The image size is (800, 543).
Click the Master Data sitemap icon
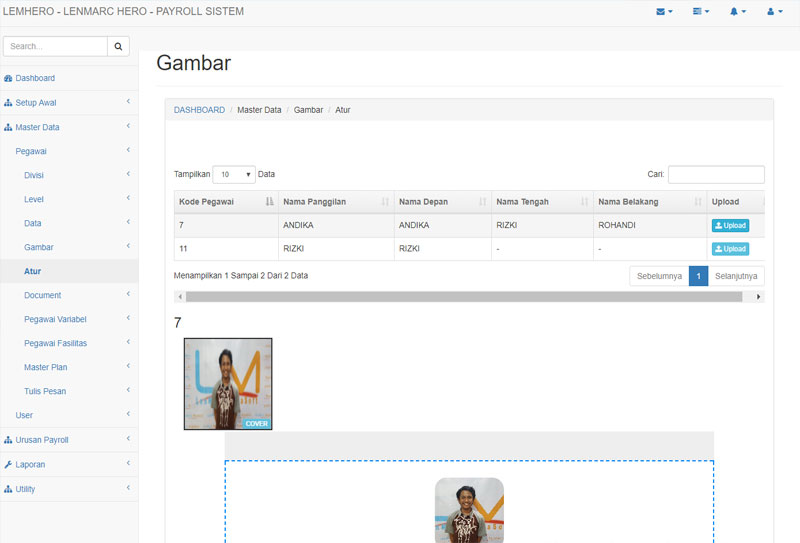click(x=8, y=127)
